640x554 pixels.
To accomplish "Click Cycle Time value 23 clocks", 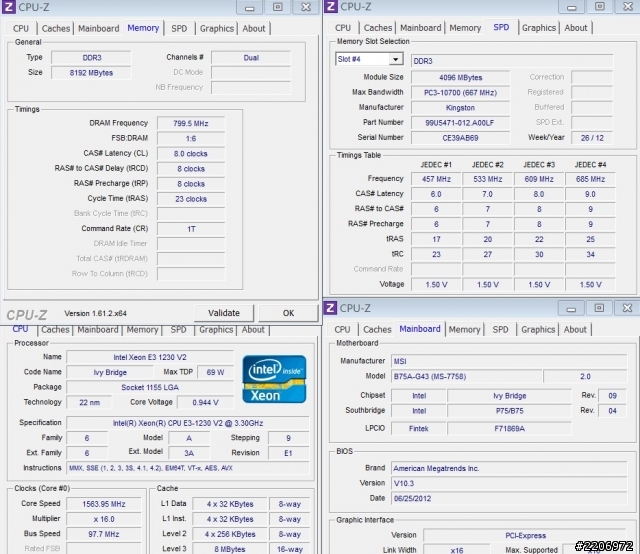I will pyautogui.click(x=191, y=199).
